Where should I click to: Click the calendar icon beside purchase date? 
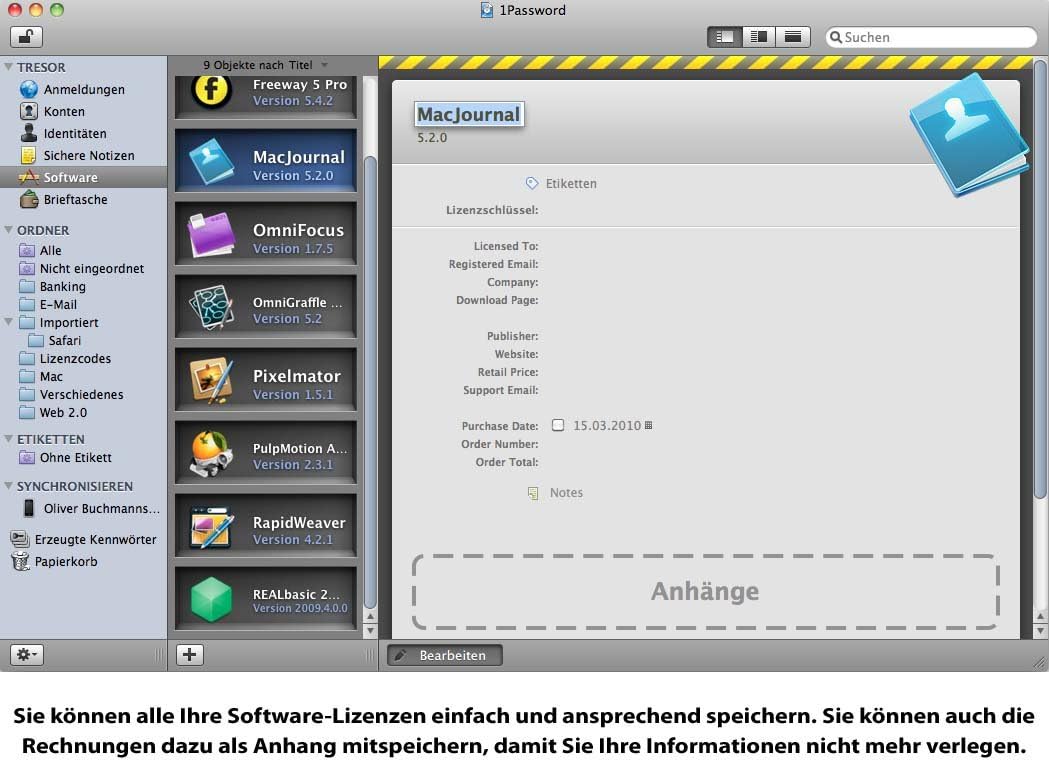coord(648,425)
